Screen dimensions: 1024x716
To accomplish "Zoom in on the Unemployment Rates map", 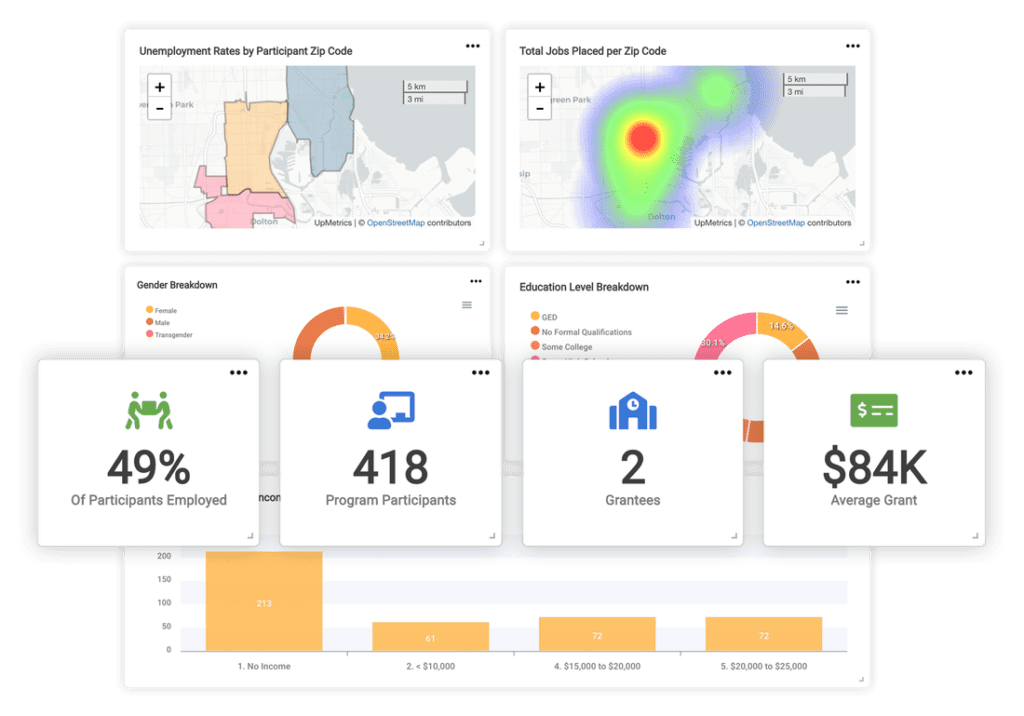I will coord(160,87).
